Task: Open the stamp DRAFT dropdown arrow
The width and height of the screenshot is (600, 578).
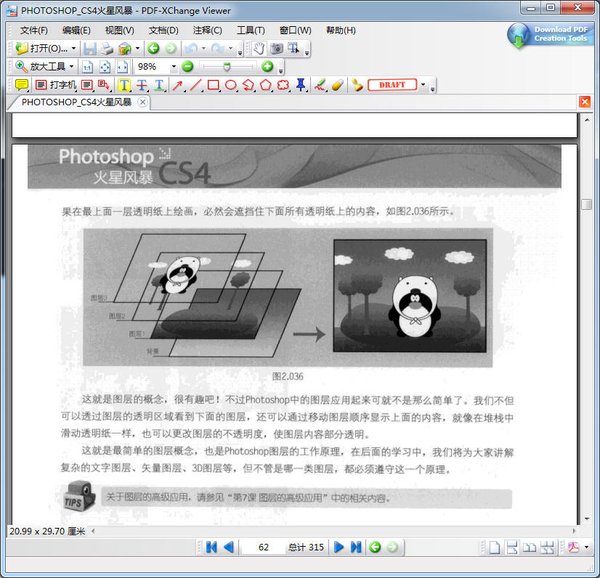Action: (423, 85)
